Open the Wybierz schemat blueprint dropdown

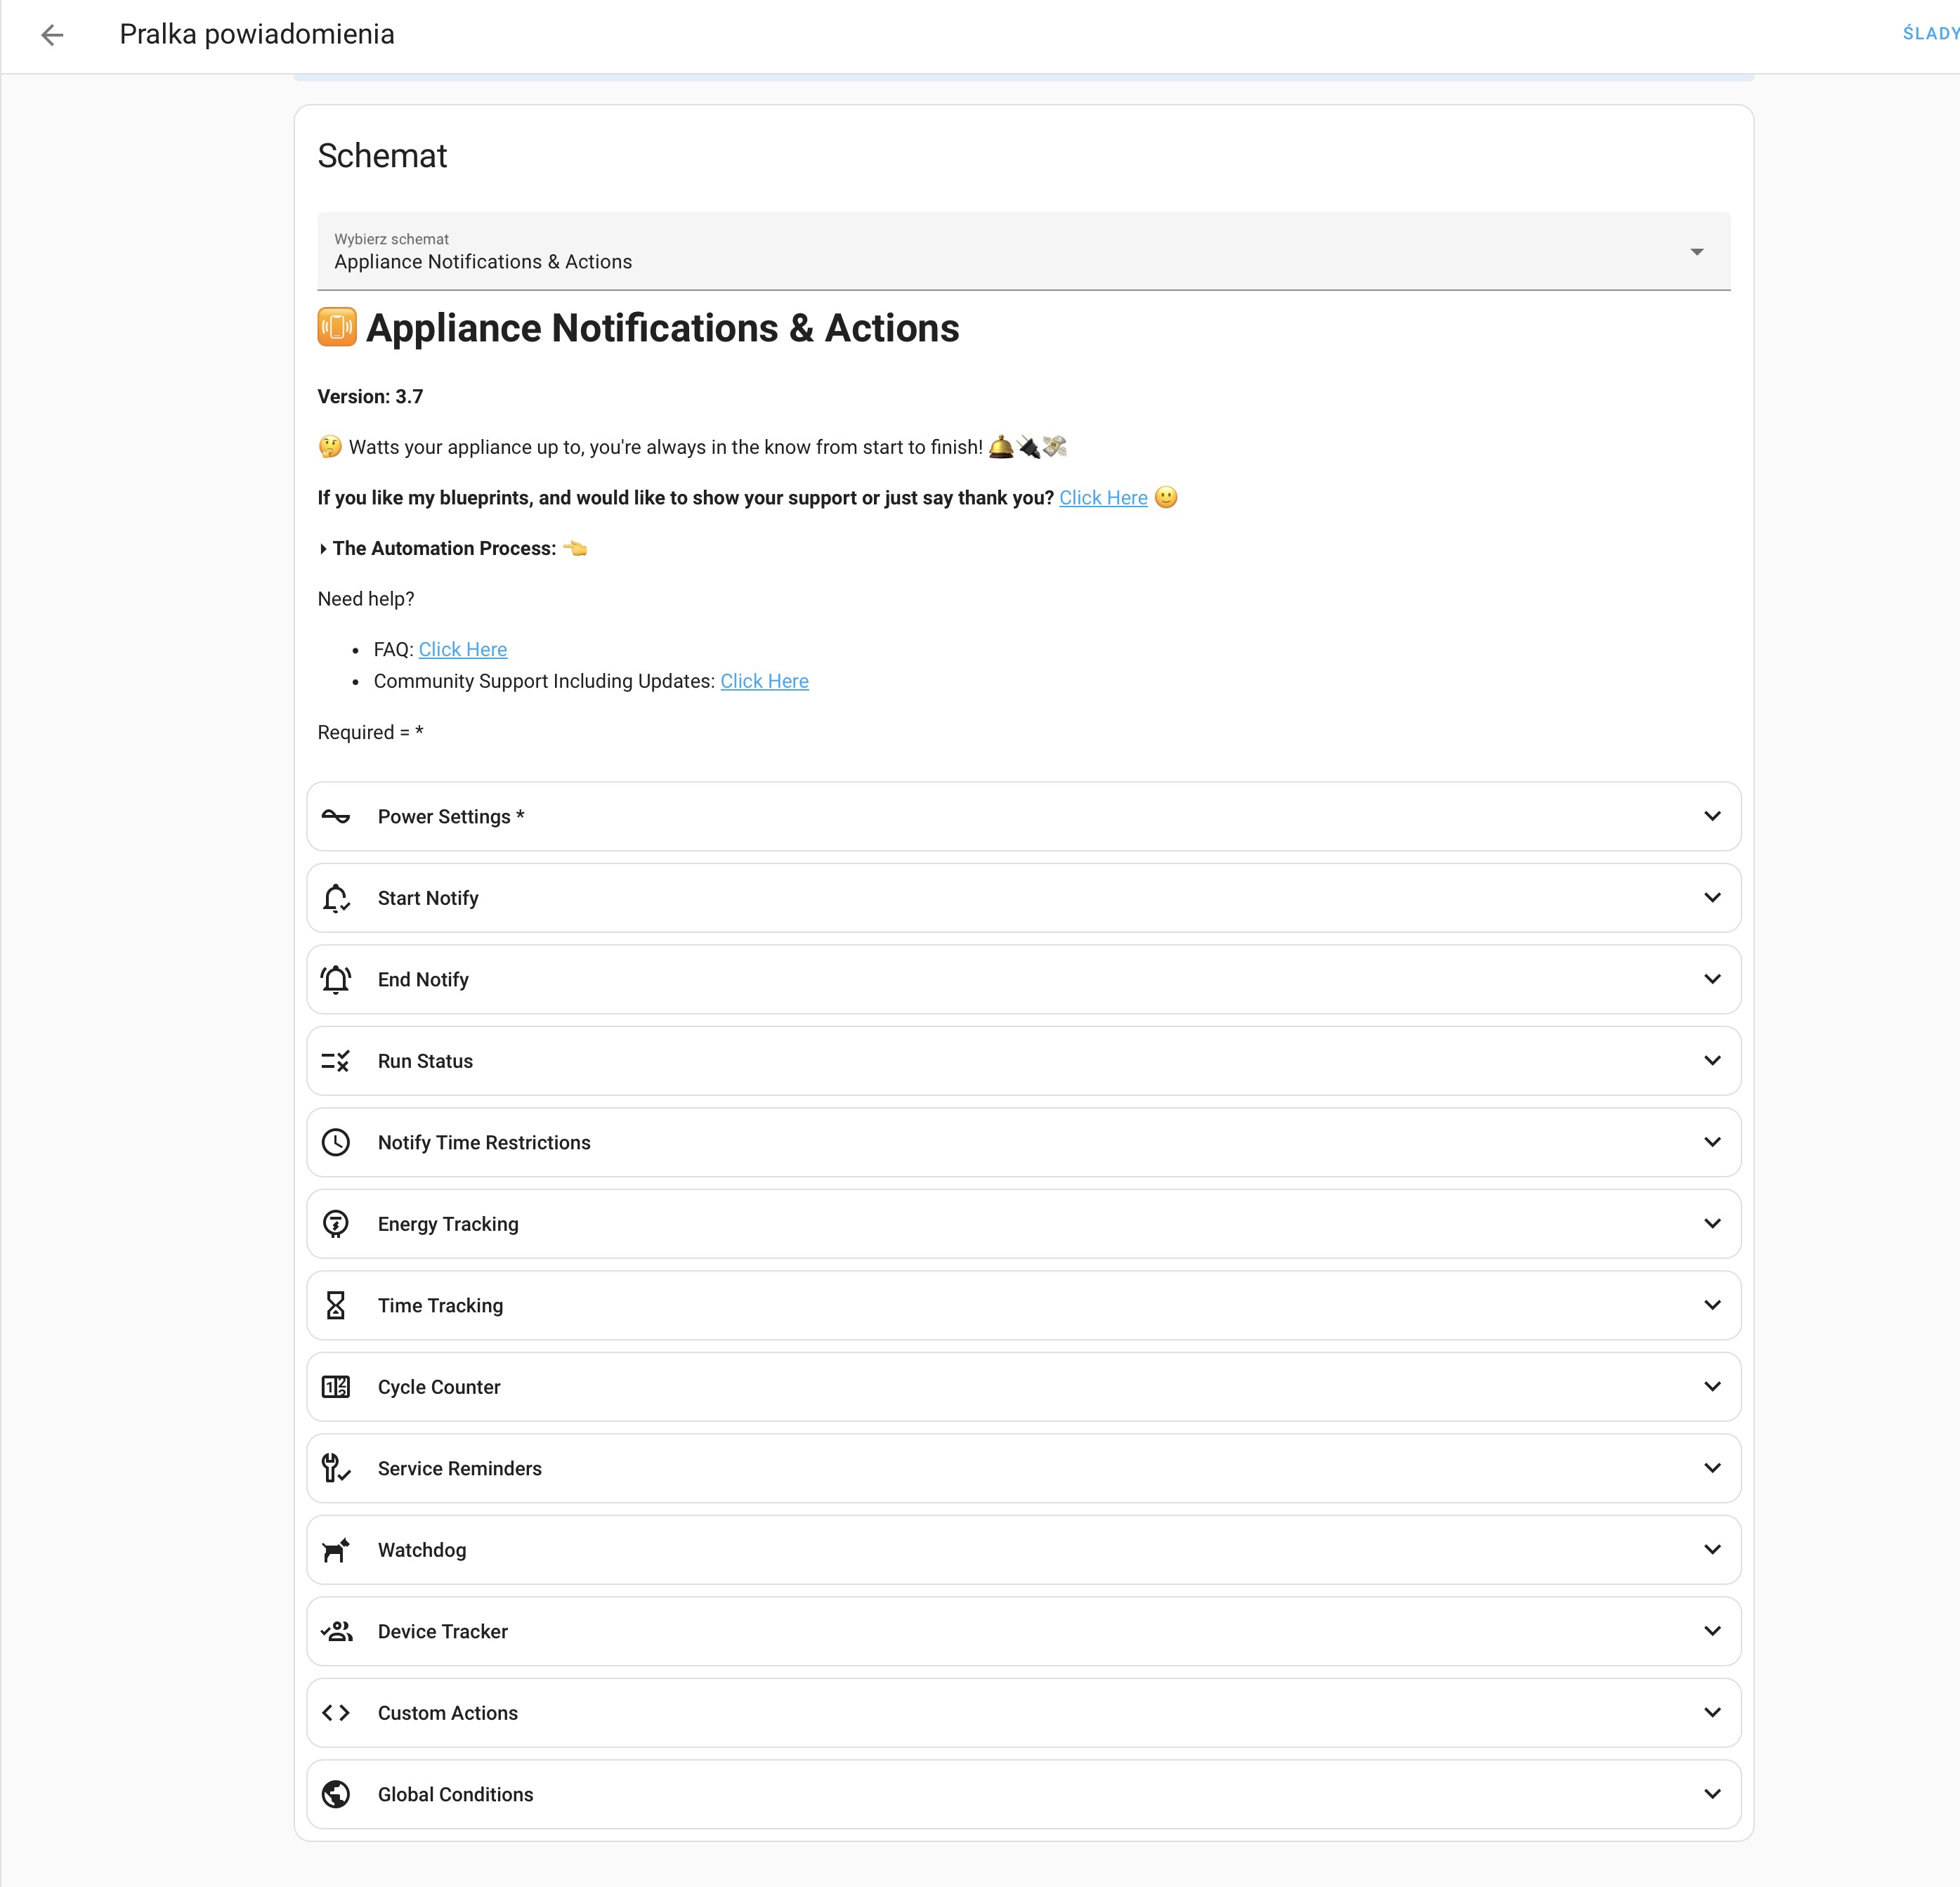coord(1023,251)
